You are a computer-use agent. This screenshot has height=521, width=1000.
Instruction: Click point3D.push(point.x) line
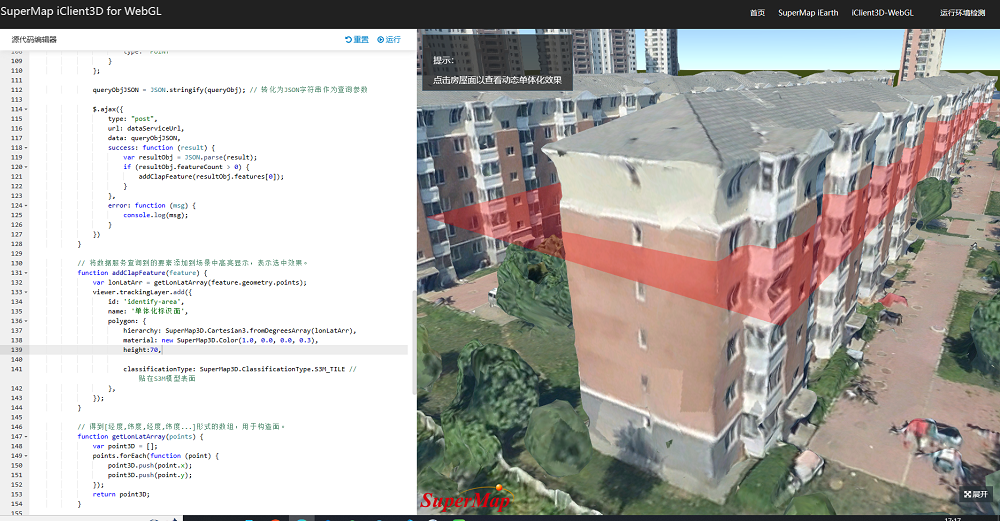[x=150, y=466]
